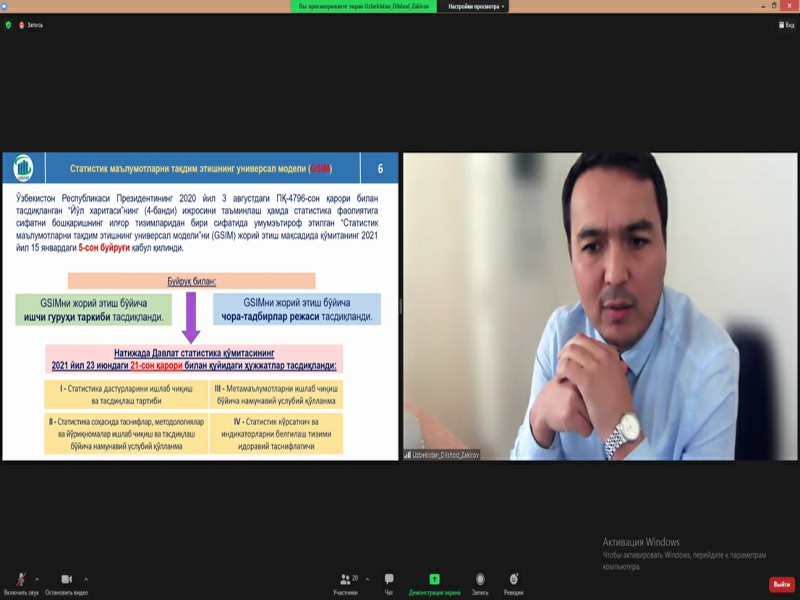This screenshot has width=800, height=600.
Task: Leave meeting with red Выйти button
Action: [781, 584]
